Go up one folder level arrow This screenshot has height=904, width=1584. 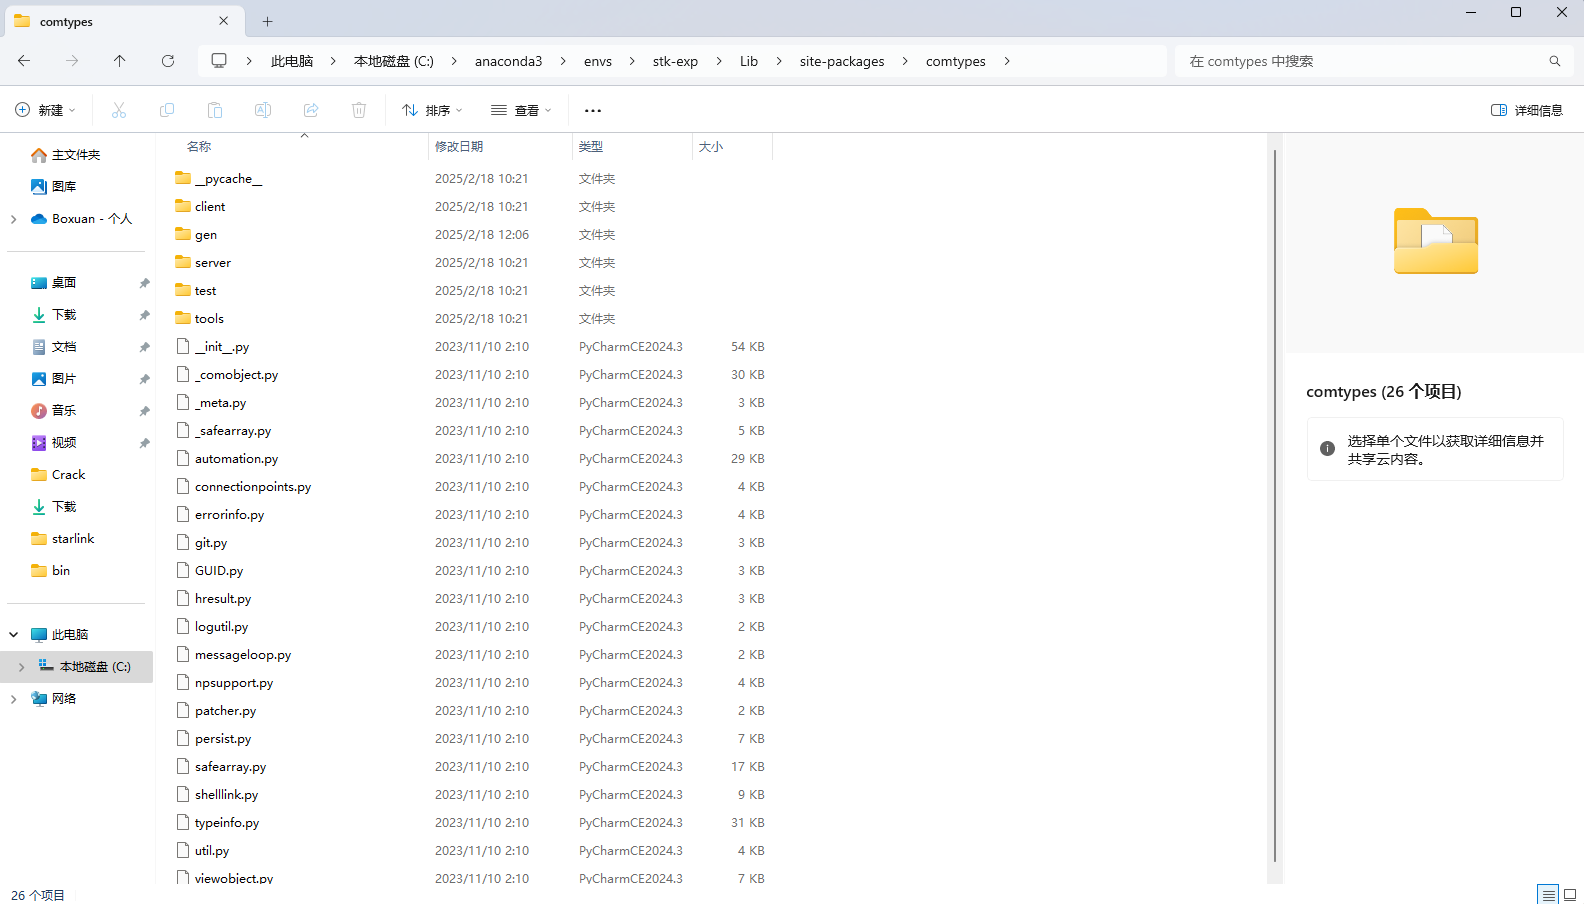tap(120, 61)
